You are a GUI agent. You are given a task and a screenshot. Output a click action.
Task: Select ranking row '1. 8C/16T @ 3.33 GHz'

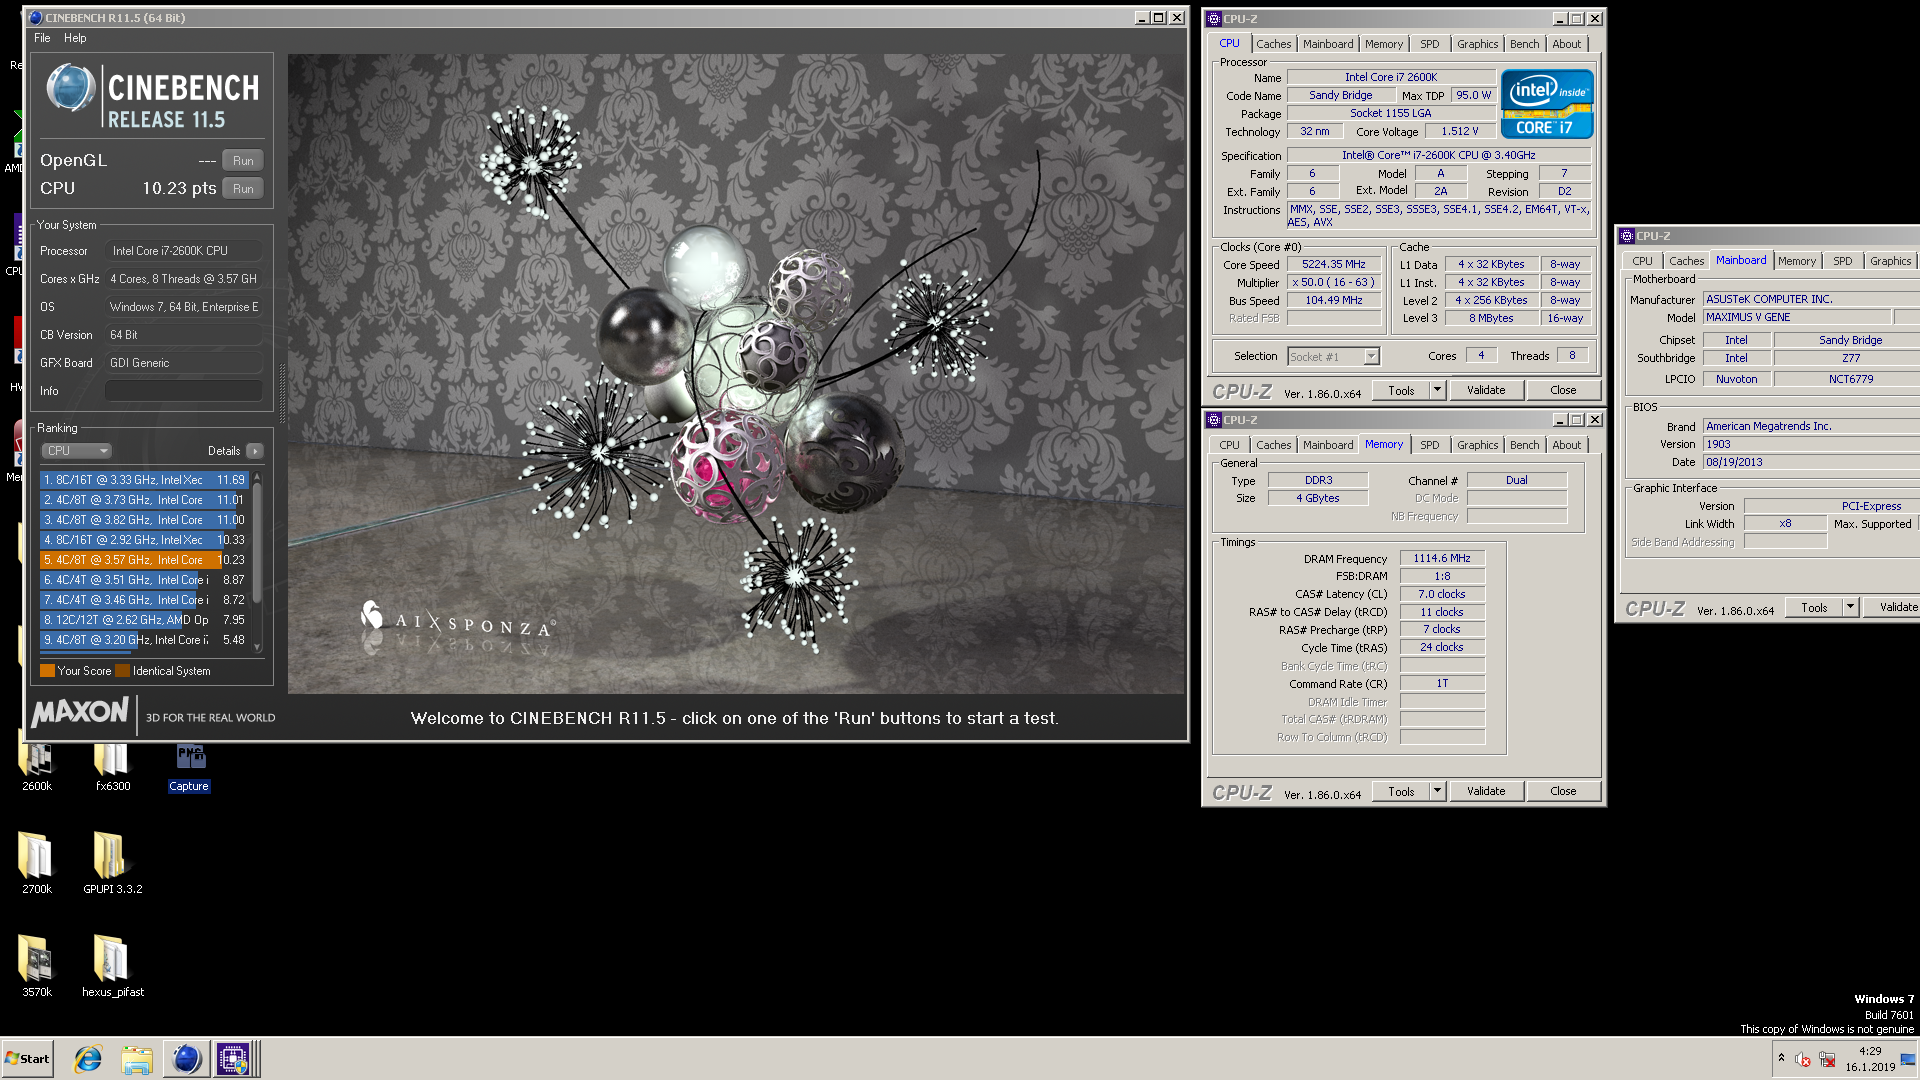tap(144, 480)
